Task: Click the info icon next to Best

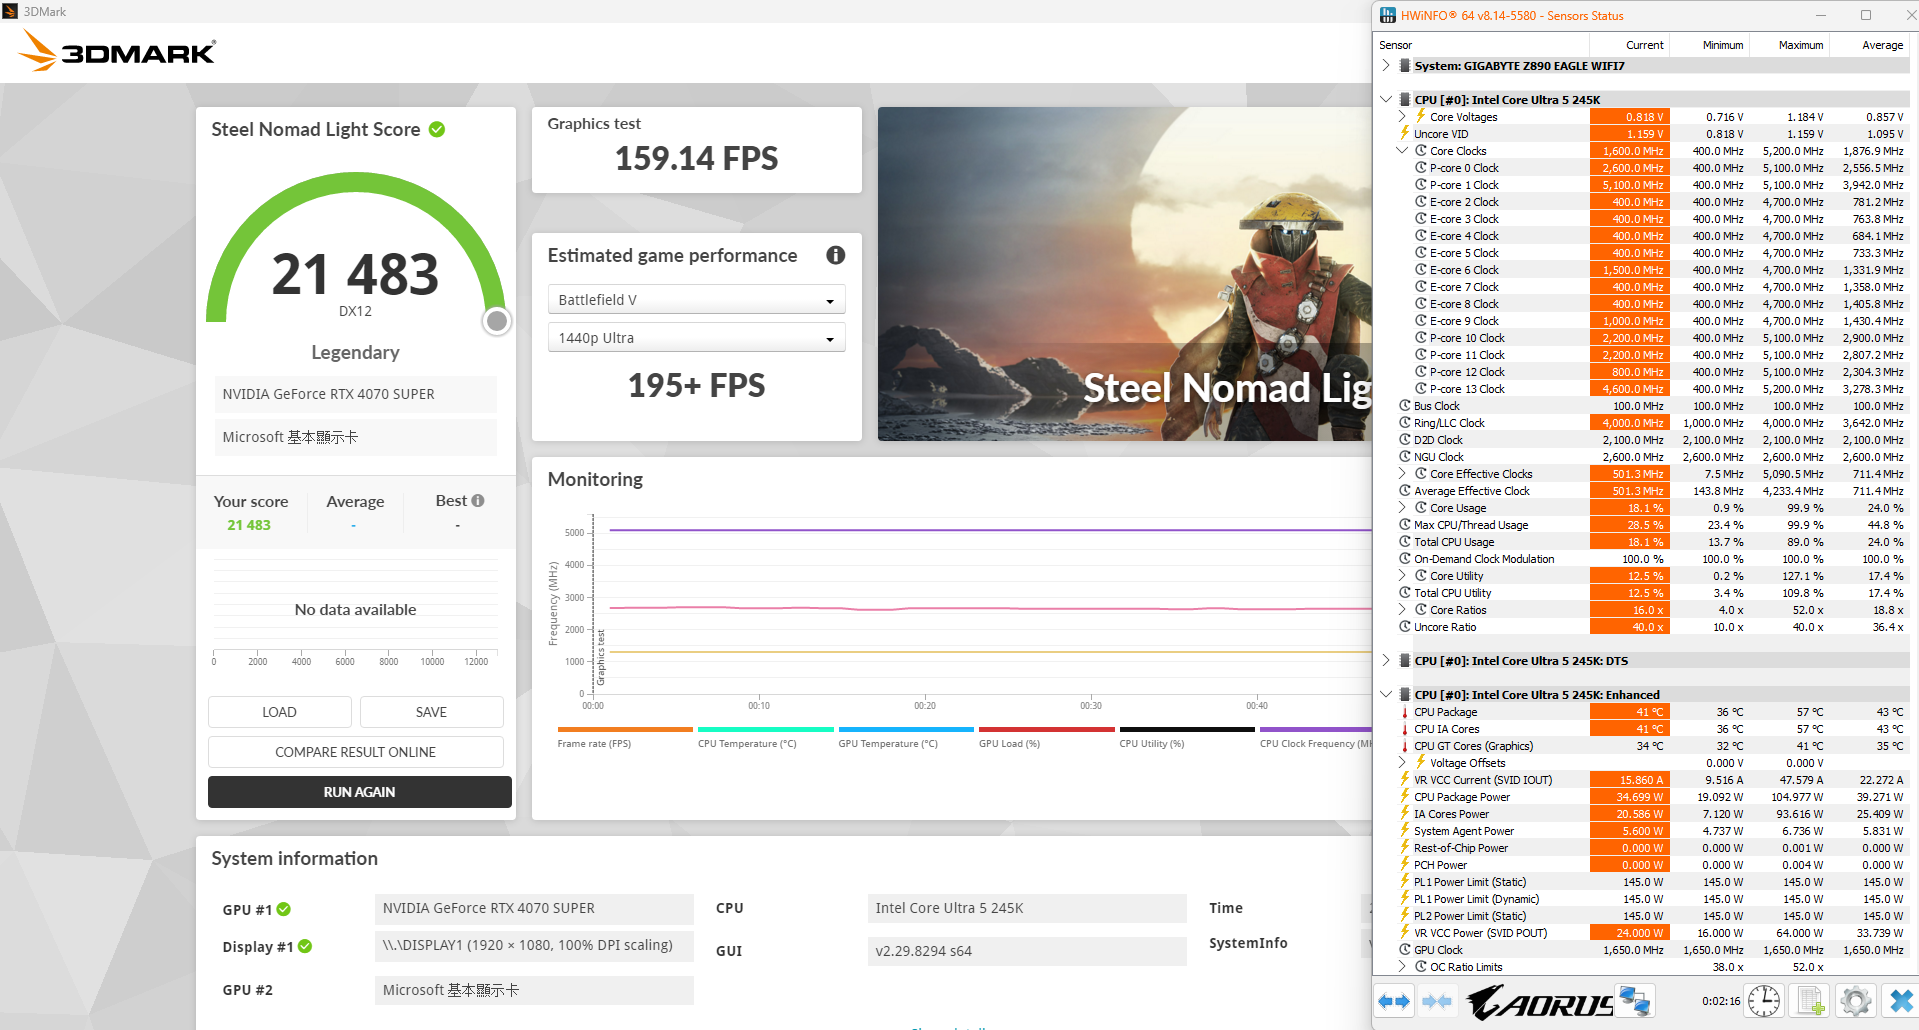Action: 478,500
